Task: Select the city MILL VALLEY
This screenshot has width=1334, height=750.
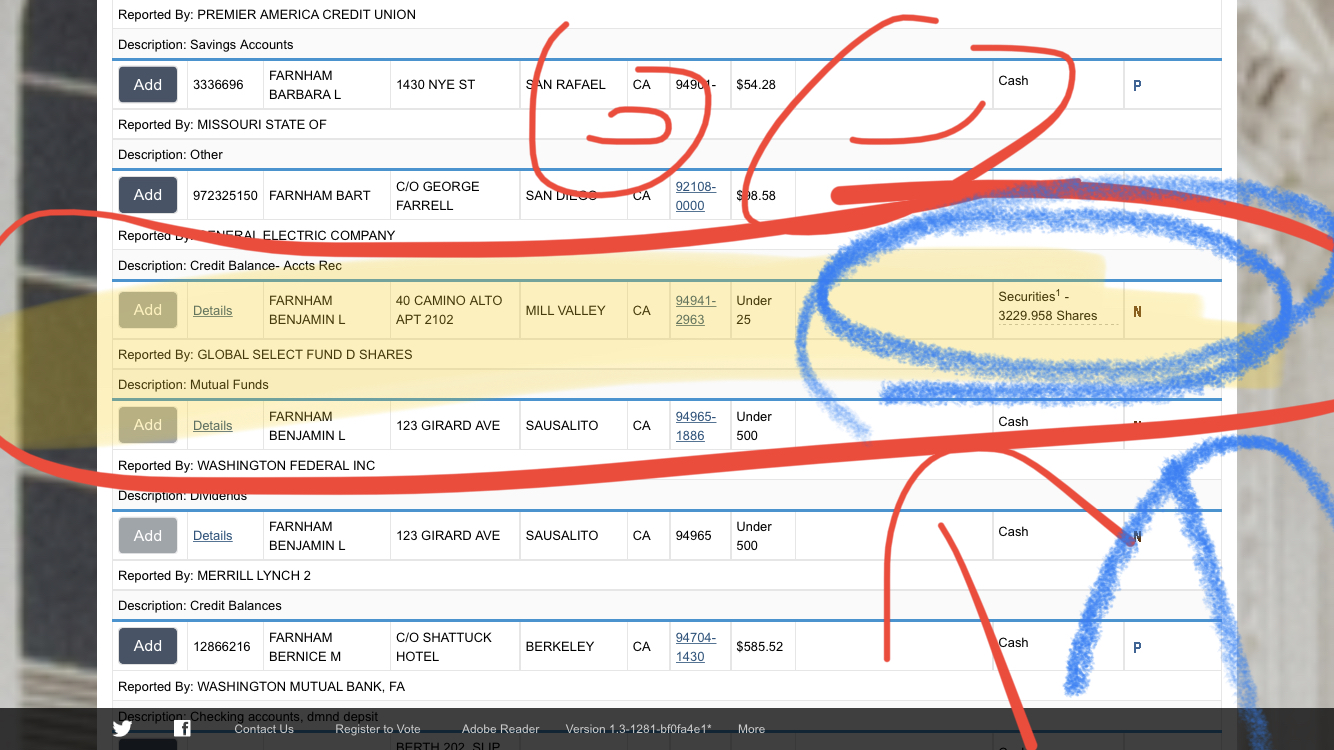Action: point(566,311)
